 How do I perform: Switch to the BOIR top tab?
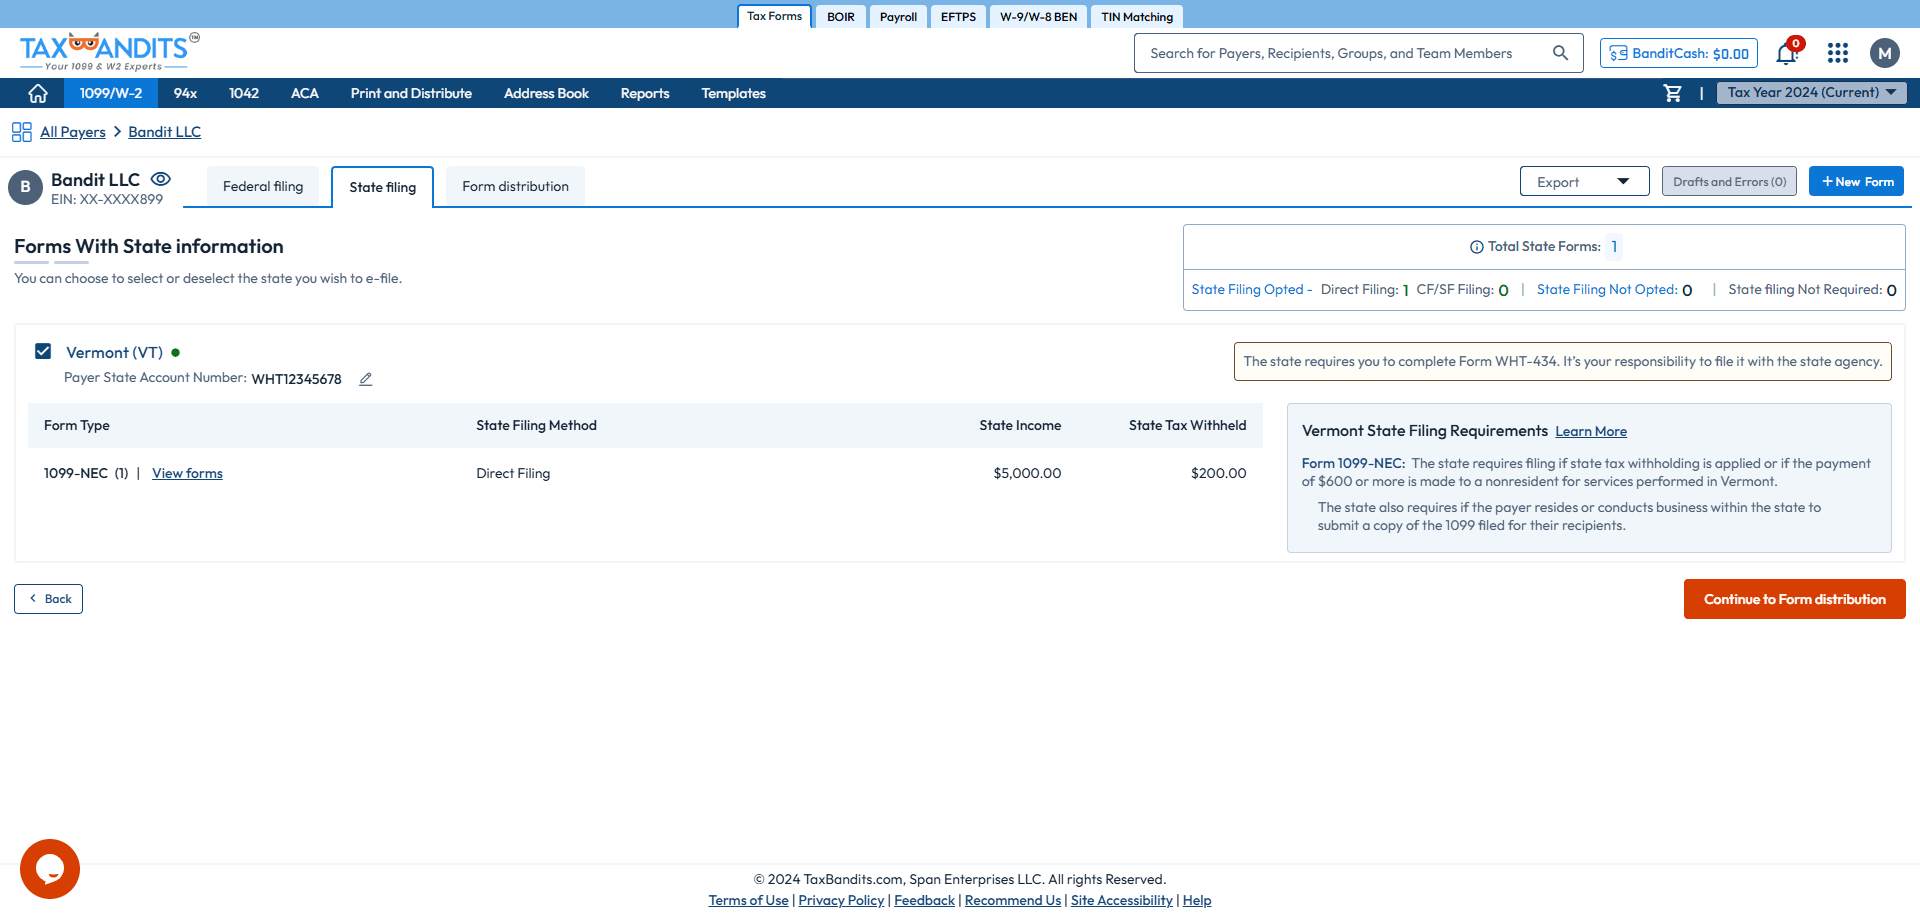pyautogui.click(x=841, y=17)
